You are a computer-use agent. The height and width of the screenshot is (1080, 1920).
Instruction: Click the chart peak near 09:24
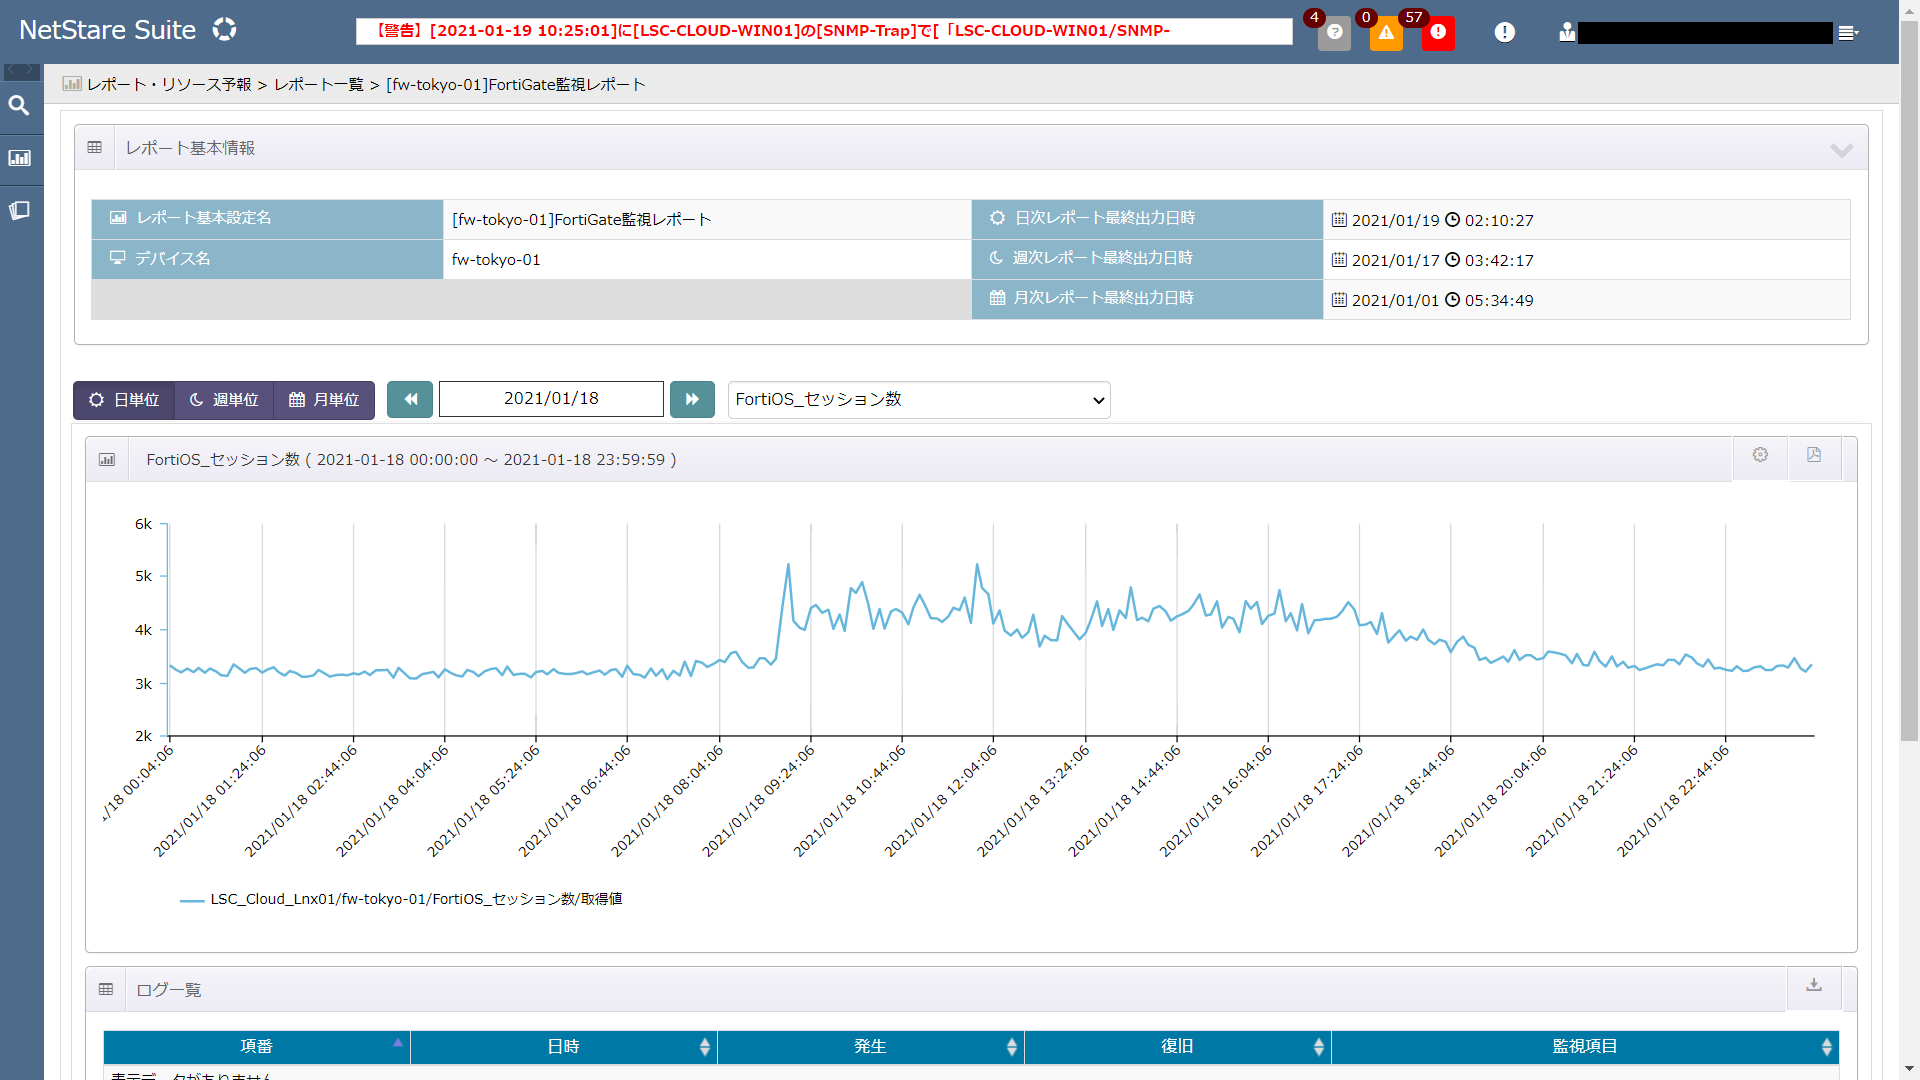[x=788, y=565]
